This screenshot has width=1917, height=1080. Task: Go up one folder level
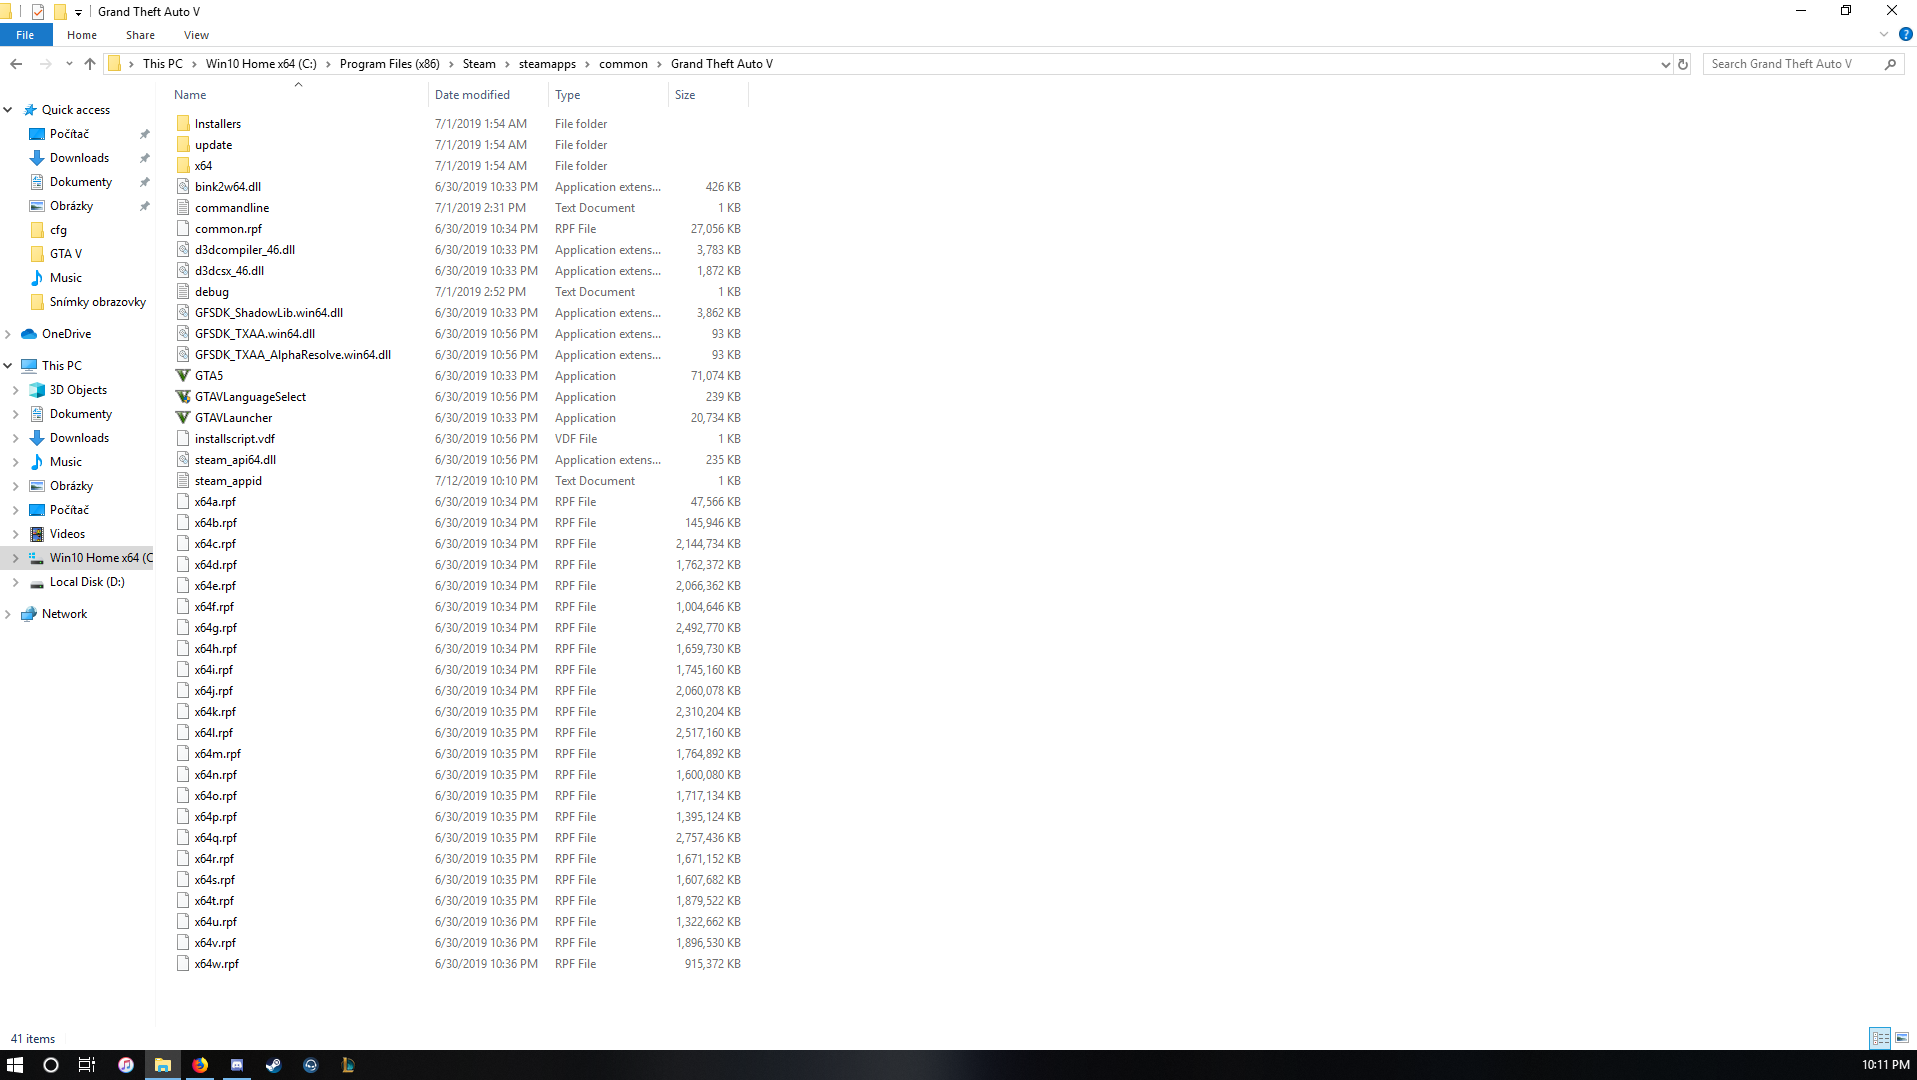(x=90, y=64)
